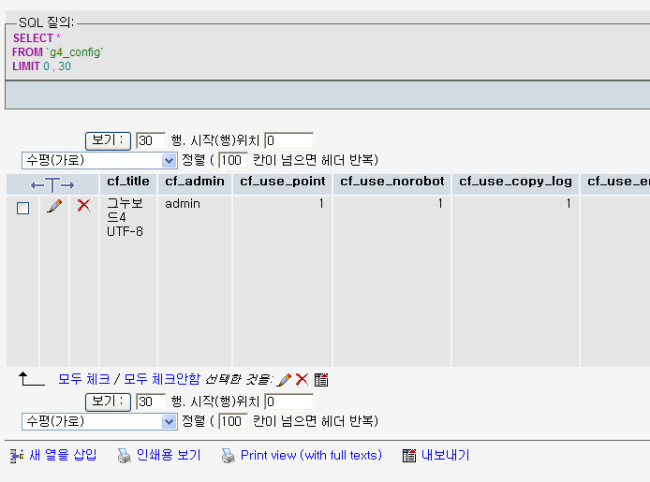Click printer icon beside Print view full texts
The width and height of the screenshot is (650, 482).
click(x=228, y=455)
